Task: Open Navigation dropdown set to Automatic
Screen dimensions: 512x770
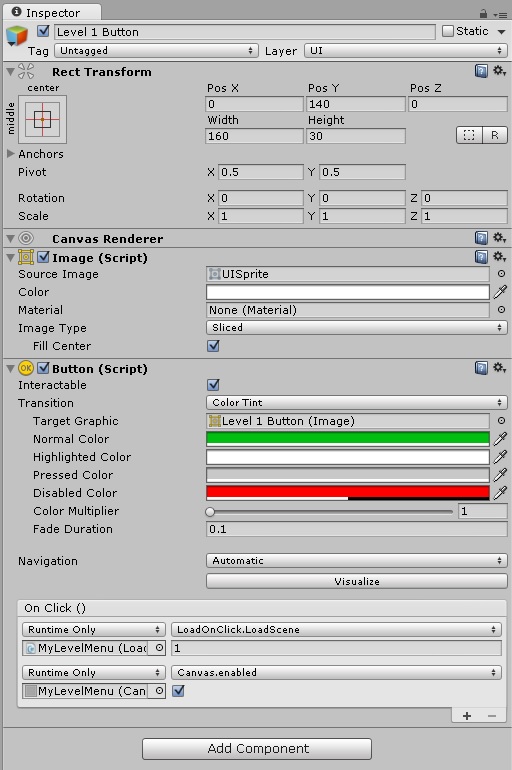Action: coord(357,561)
